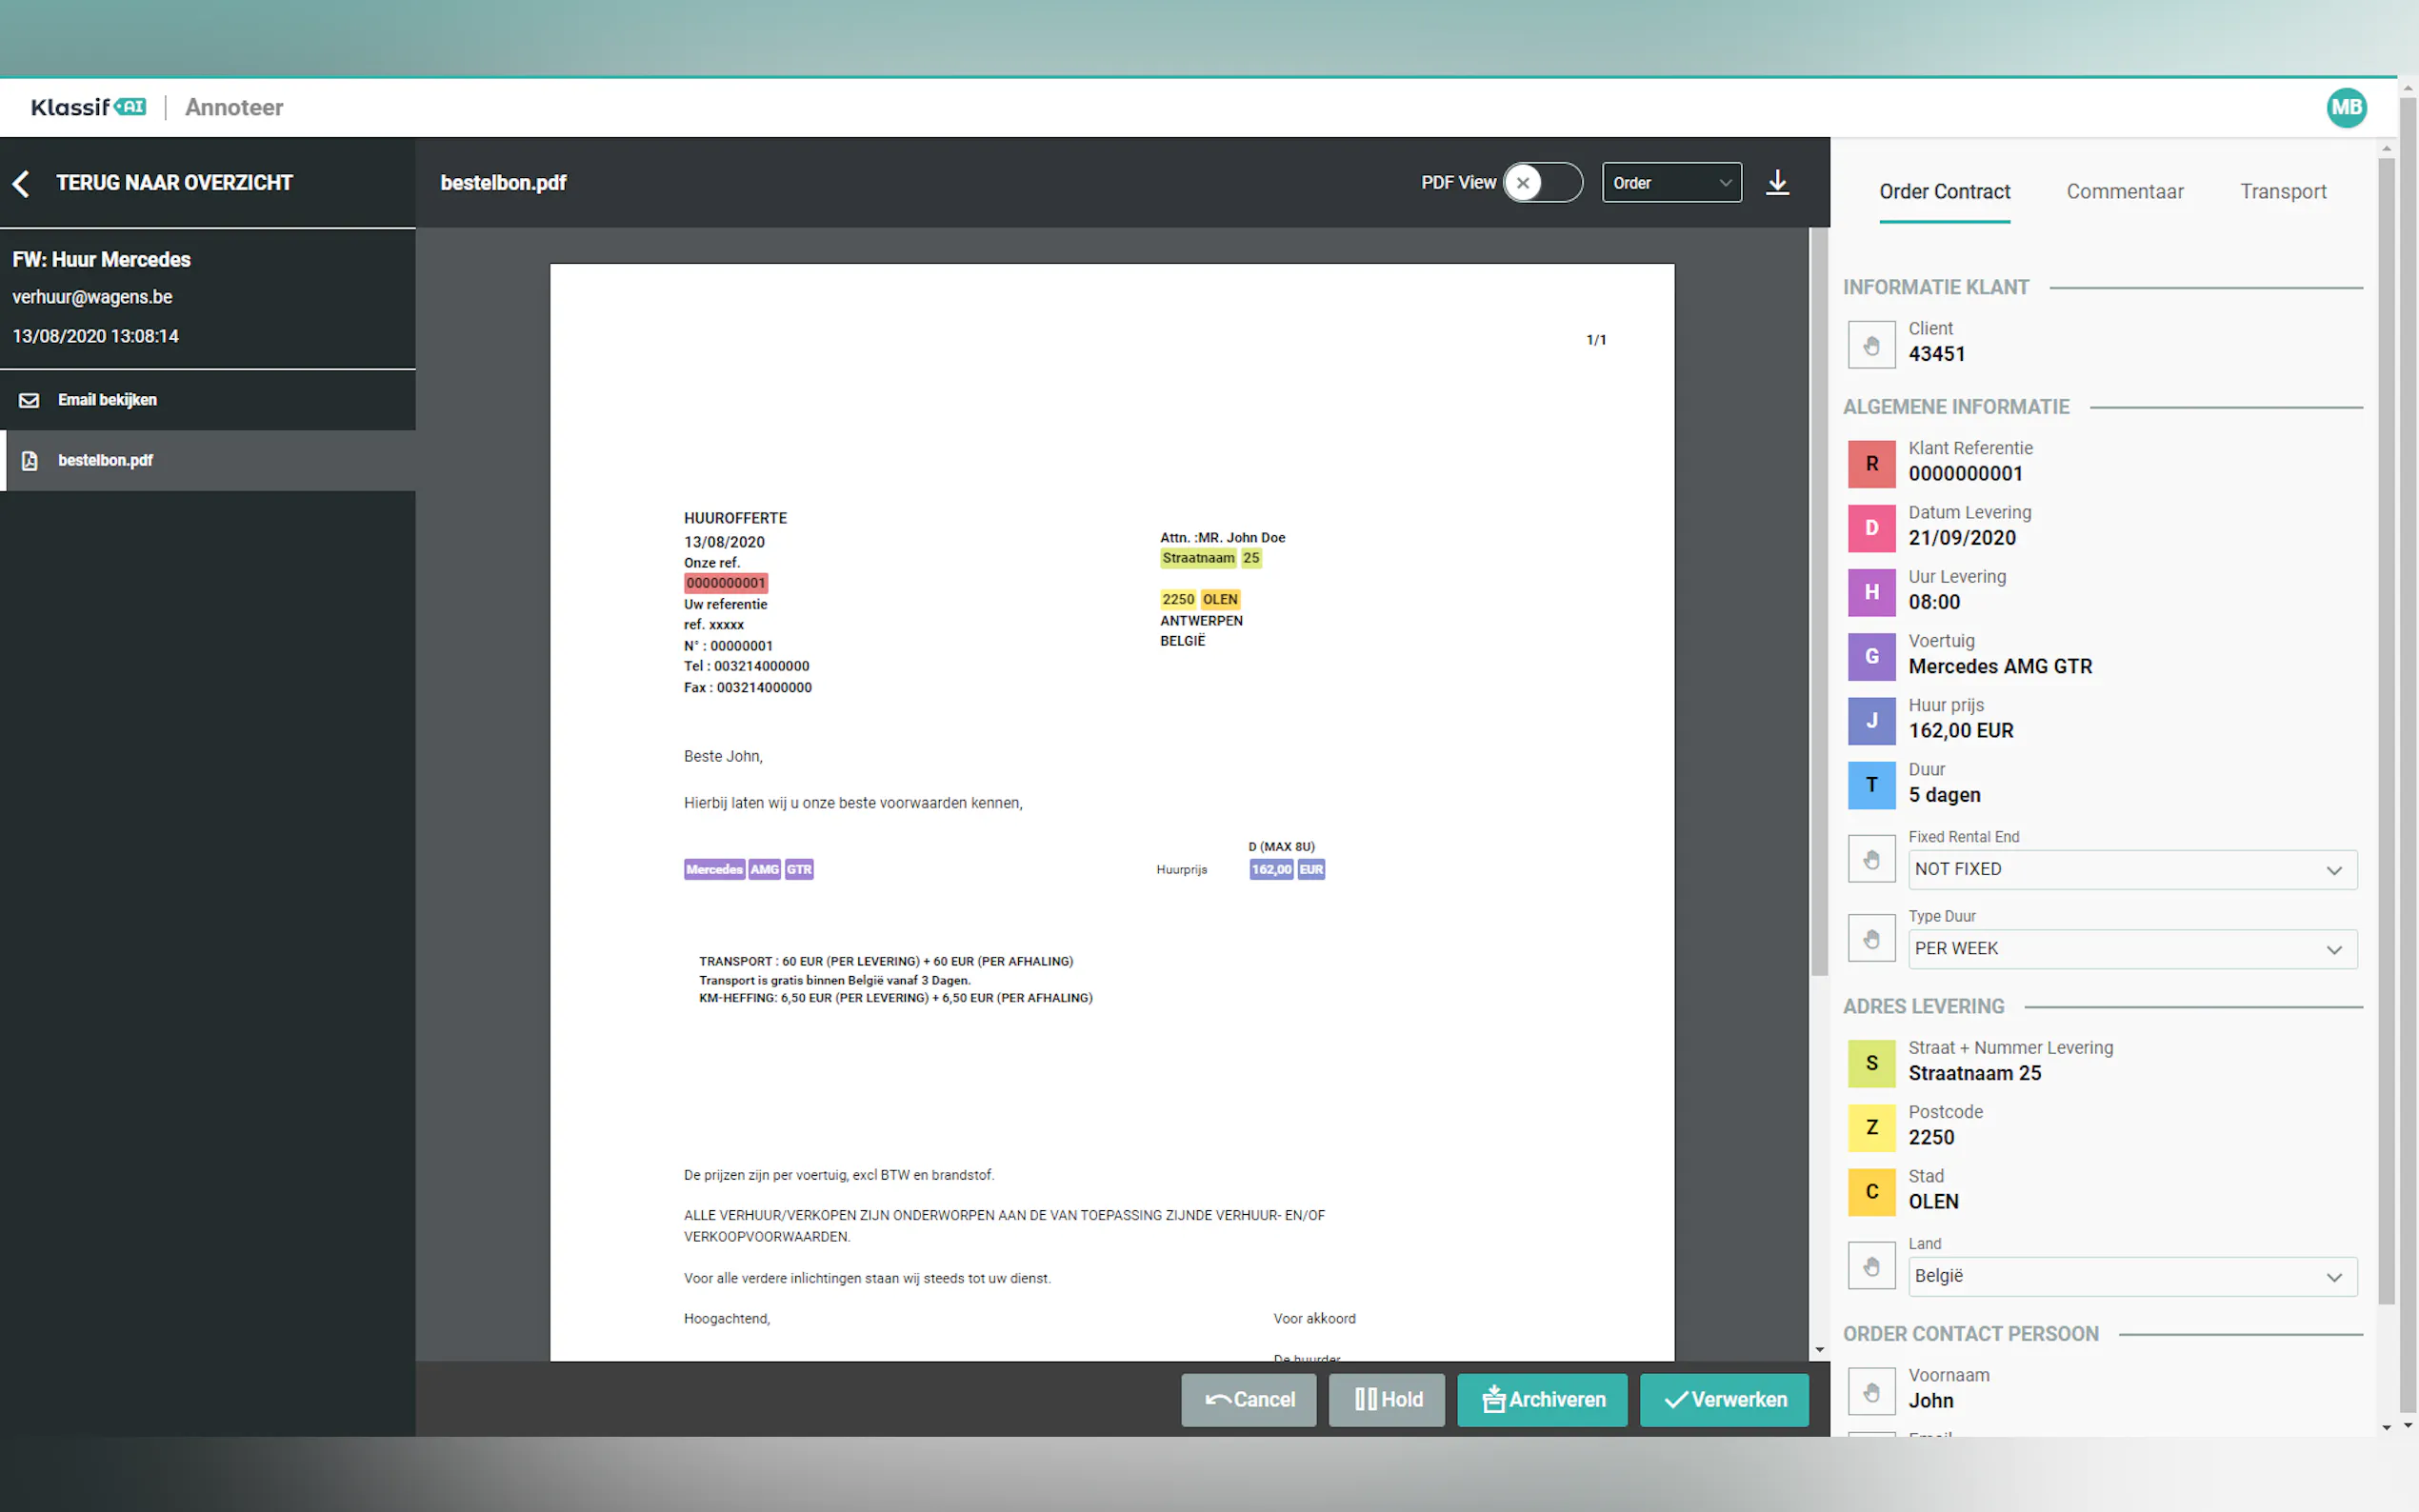Expand the Type Duur PER WEEK dropdown
The image size is (2419, 1512).
click(x=2131, y=948)
